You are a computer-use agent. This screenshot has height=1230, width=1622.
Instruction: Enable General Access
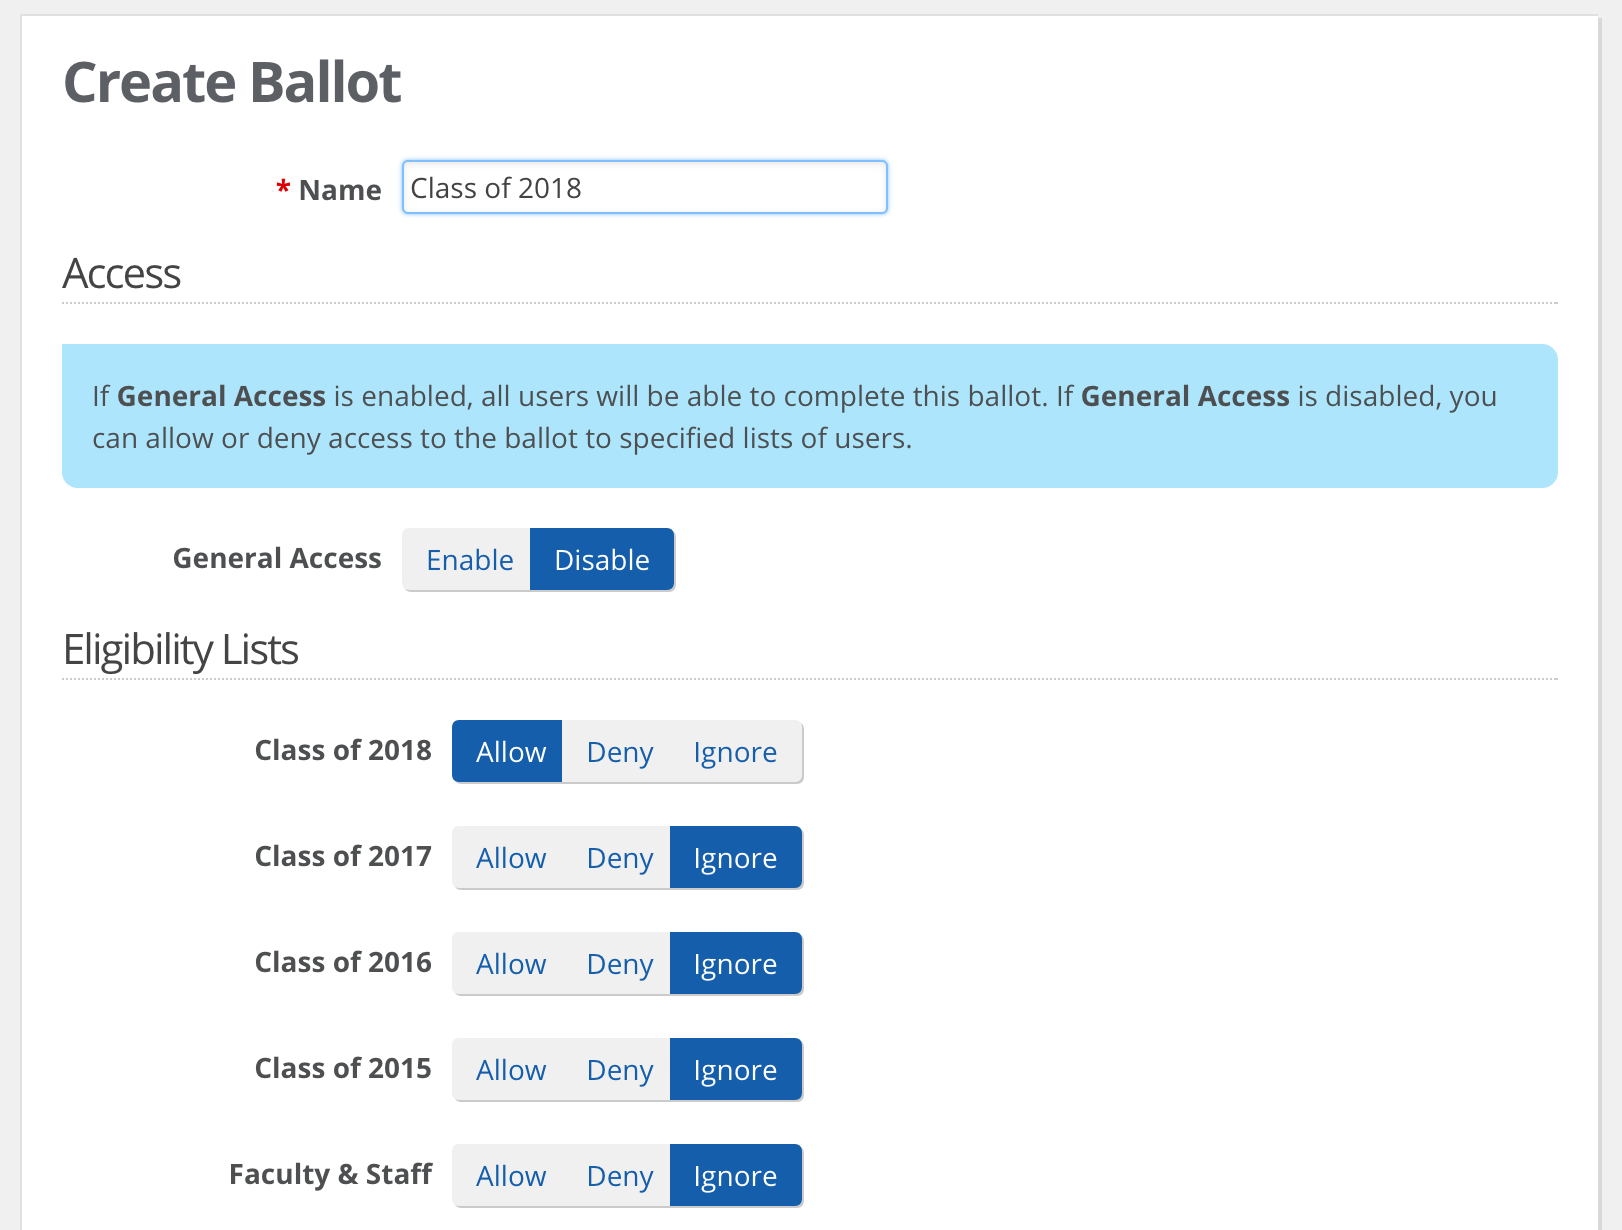click(x=467, y=559)
